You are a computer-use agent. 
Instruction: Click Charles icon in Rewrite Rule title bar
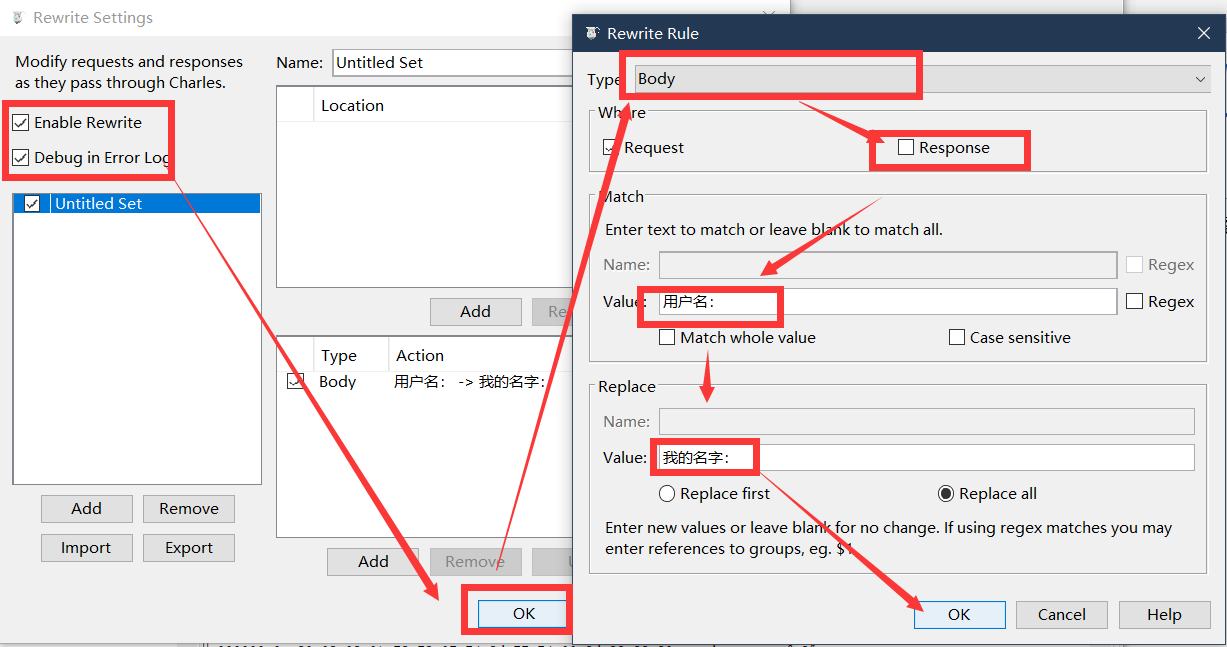coord(592,33)
